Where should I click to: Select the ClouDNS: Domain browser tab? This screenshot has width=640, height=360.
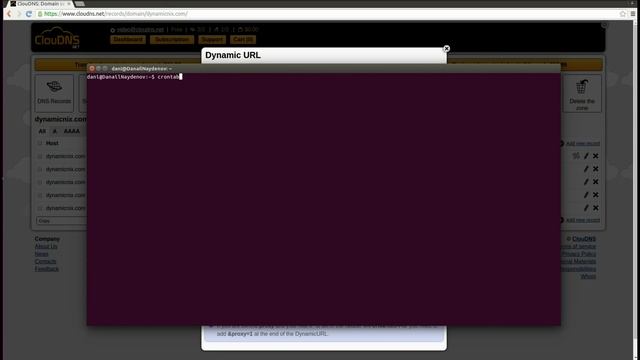(x=41, y=4)
